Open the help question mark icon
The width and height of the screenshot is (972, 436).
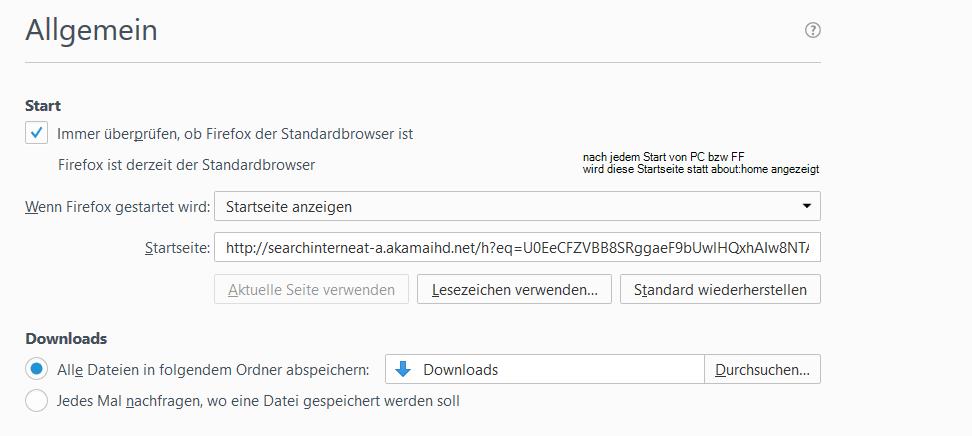pos(813,30)
